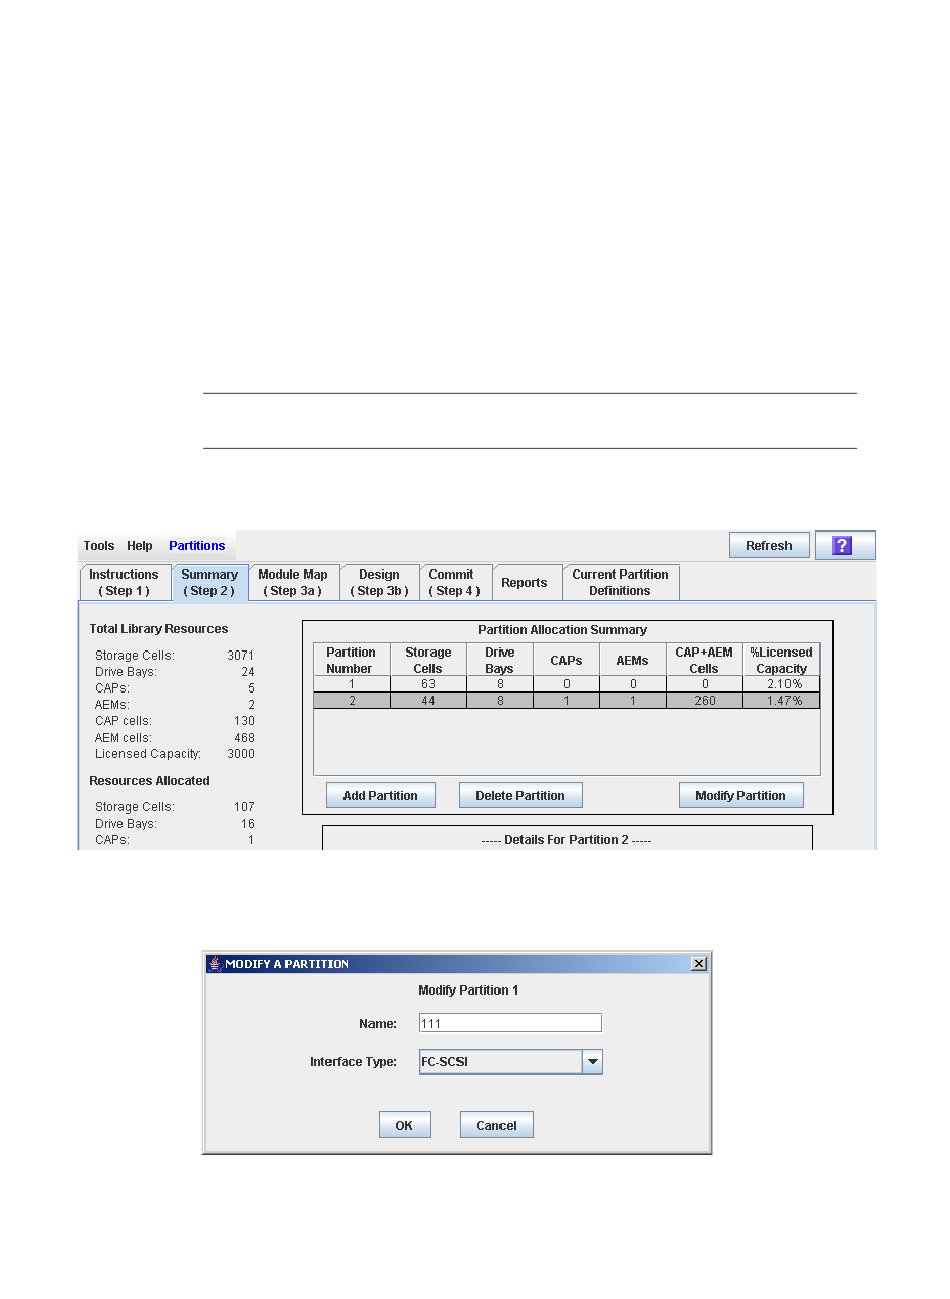Click the 2.10% licensed capacity cell
Image resolution: width=950 pixels, height=1299 pixels.
coord(783,684)
